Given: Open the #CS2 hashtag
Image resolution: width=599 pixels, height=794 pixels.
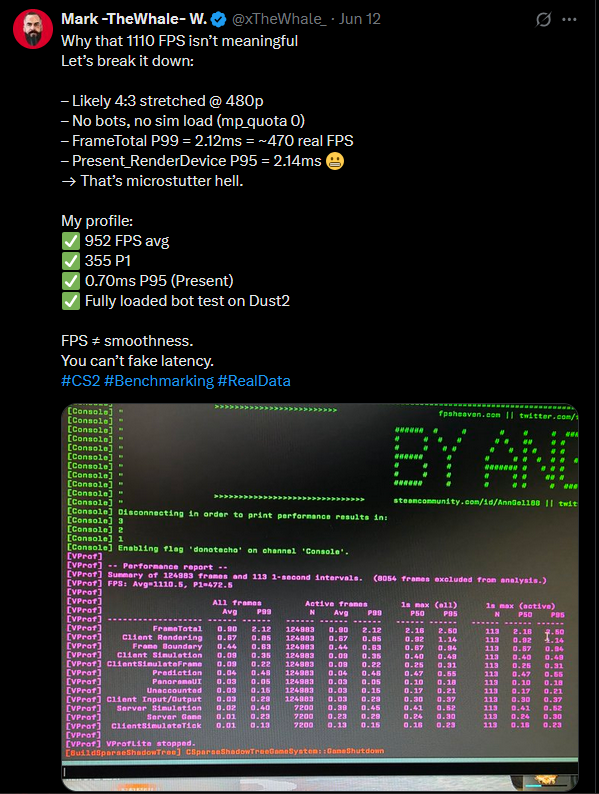Looking at the screenshot, I should 81,381.
